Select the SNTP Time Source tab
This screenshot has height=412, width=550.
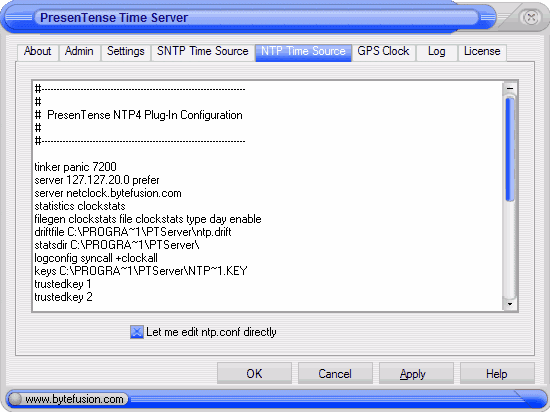(x=203, y=52)
